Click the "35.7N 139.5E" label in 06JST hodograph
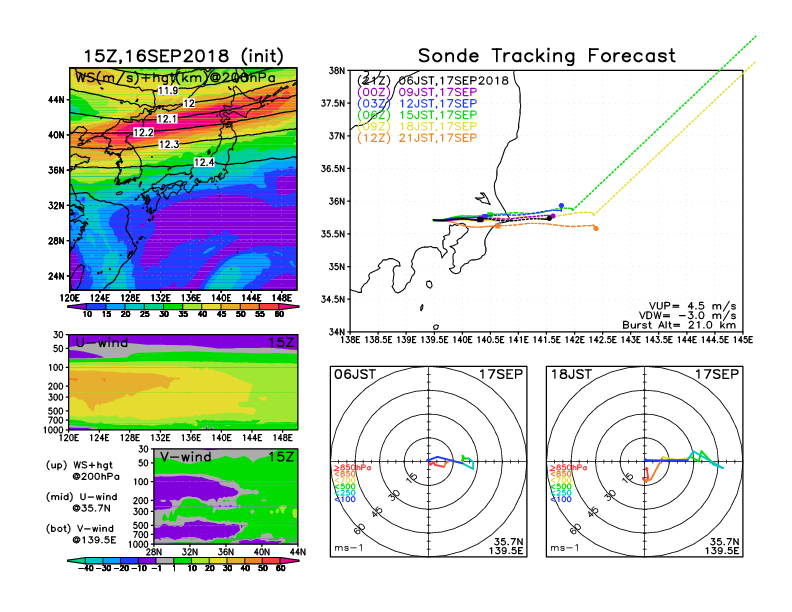 click(506, 546)
